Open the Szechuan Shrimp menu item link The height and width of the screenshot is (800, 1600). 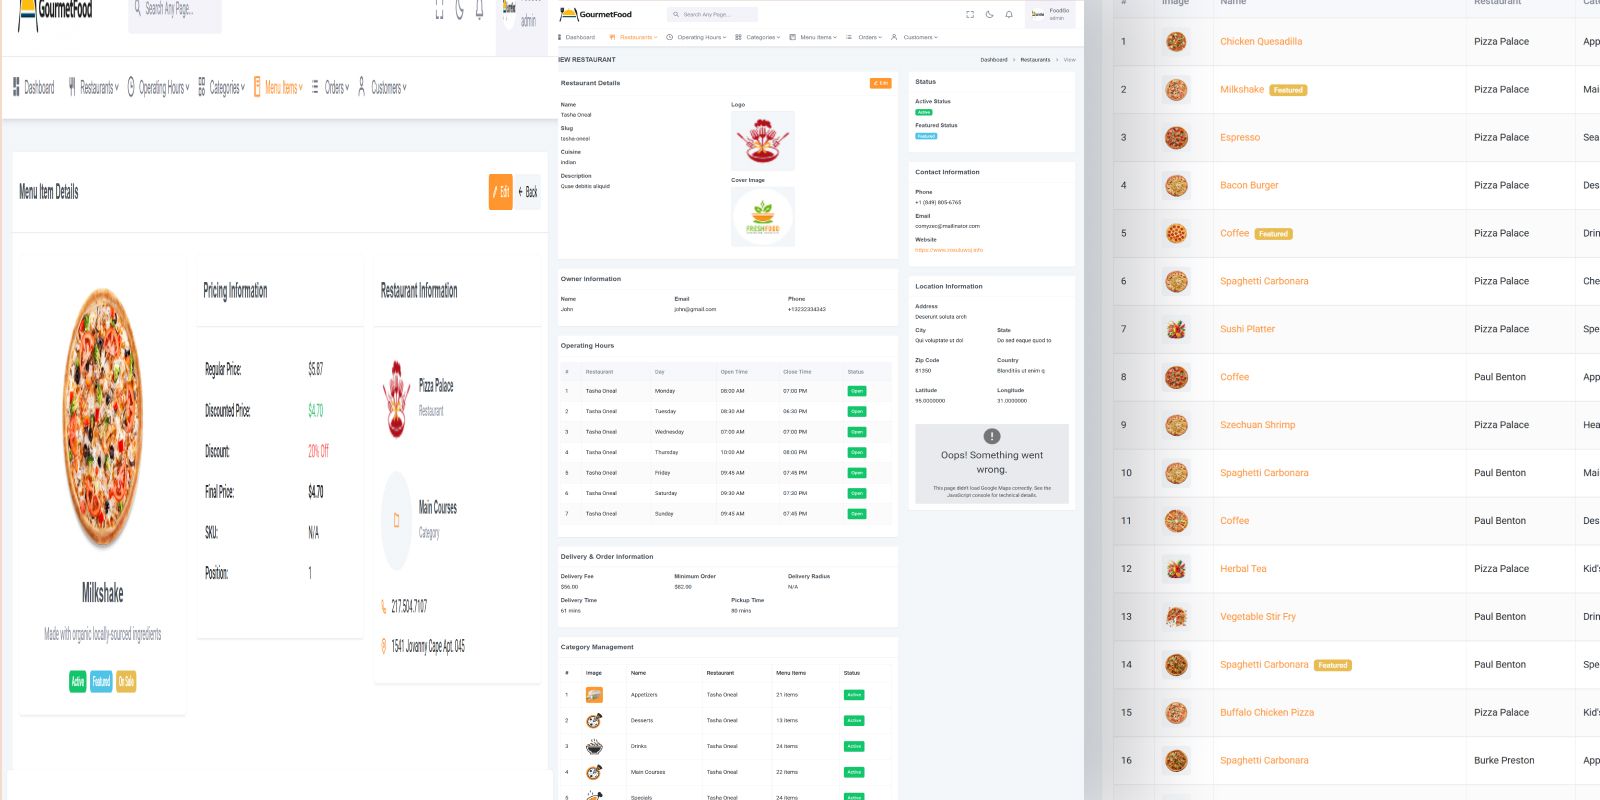(1257, 425)
